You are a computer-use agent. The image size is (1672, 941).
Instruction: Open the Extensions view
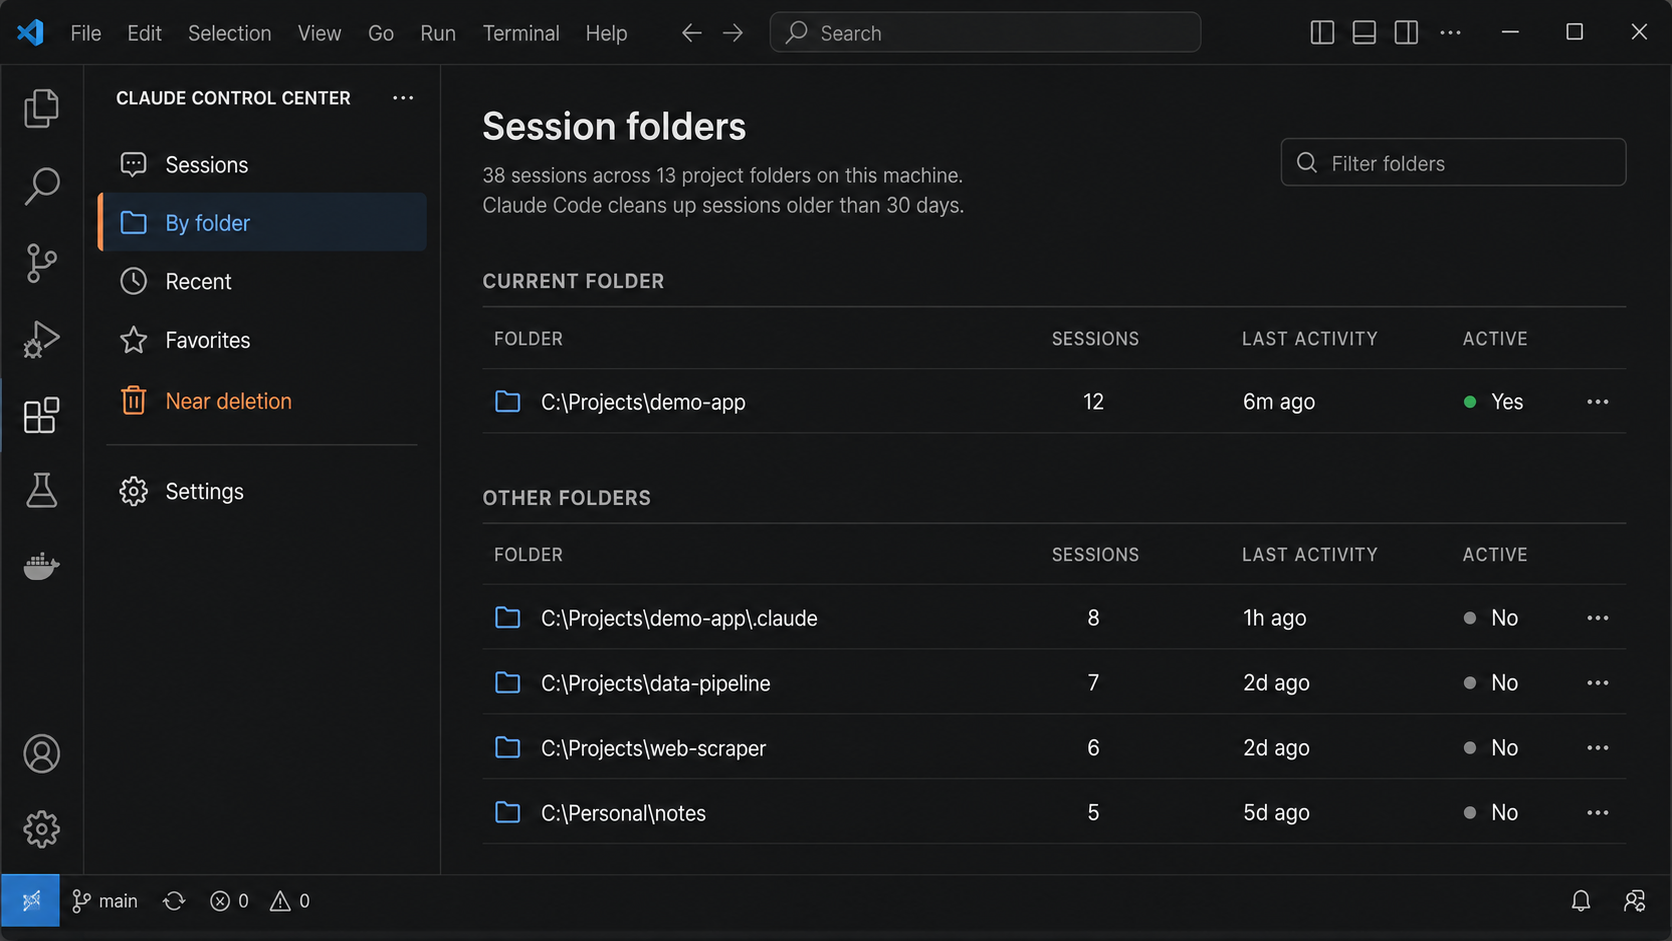pyautogui.click(x=41, y=415)
